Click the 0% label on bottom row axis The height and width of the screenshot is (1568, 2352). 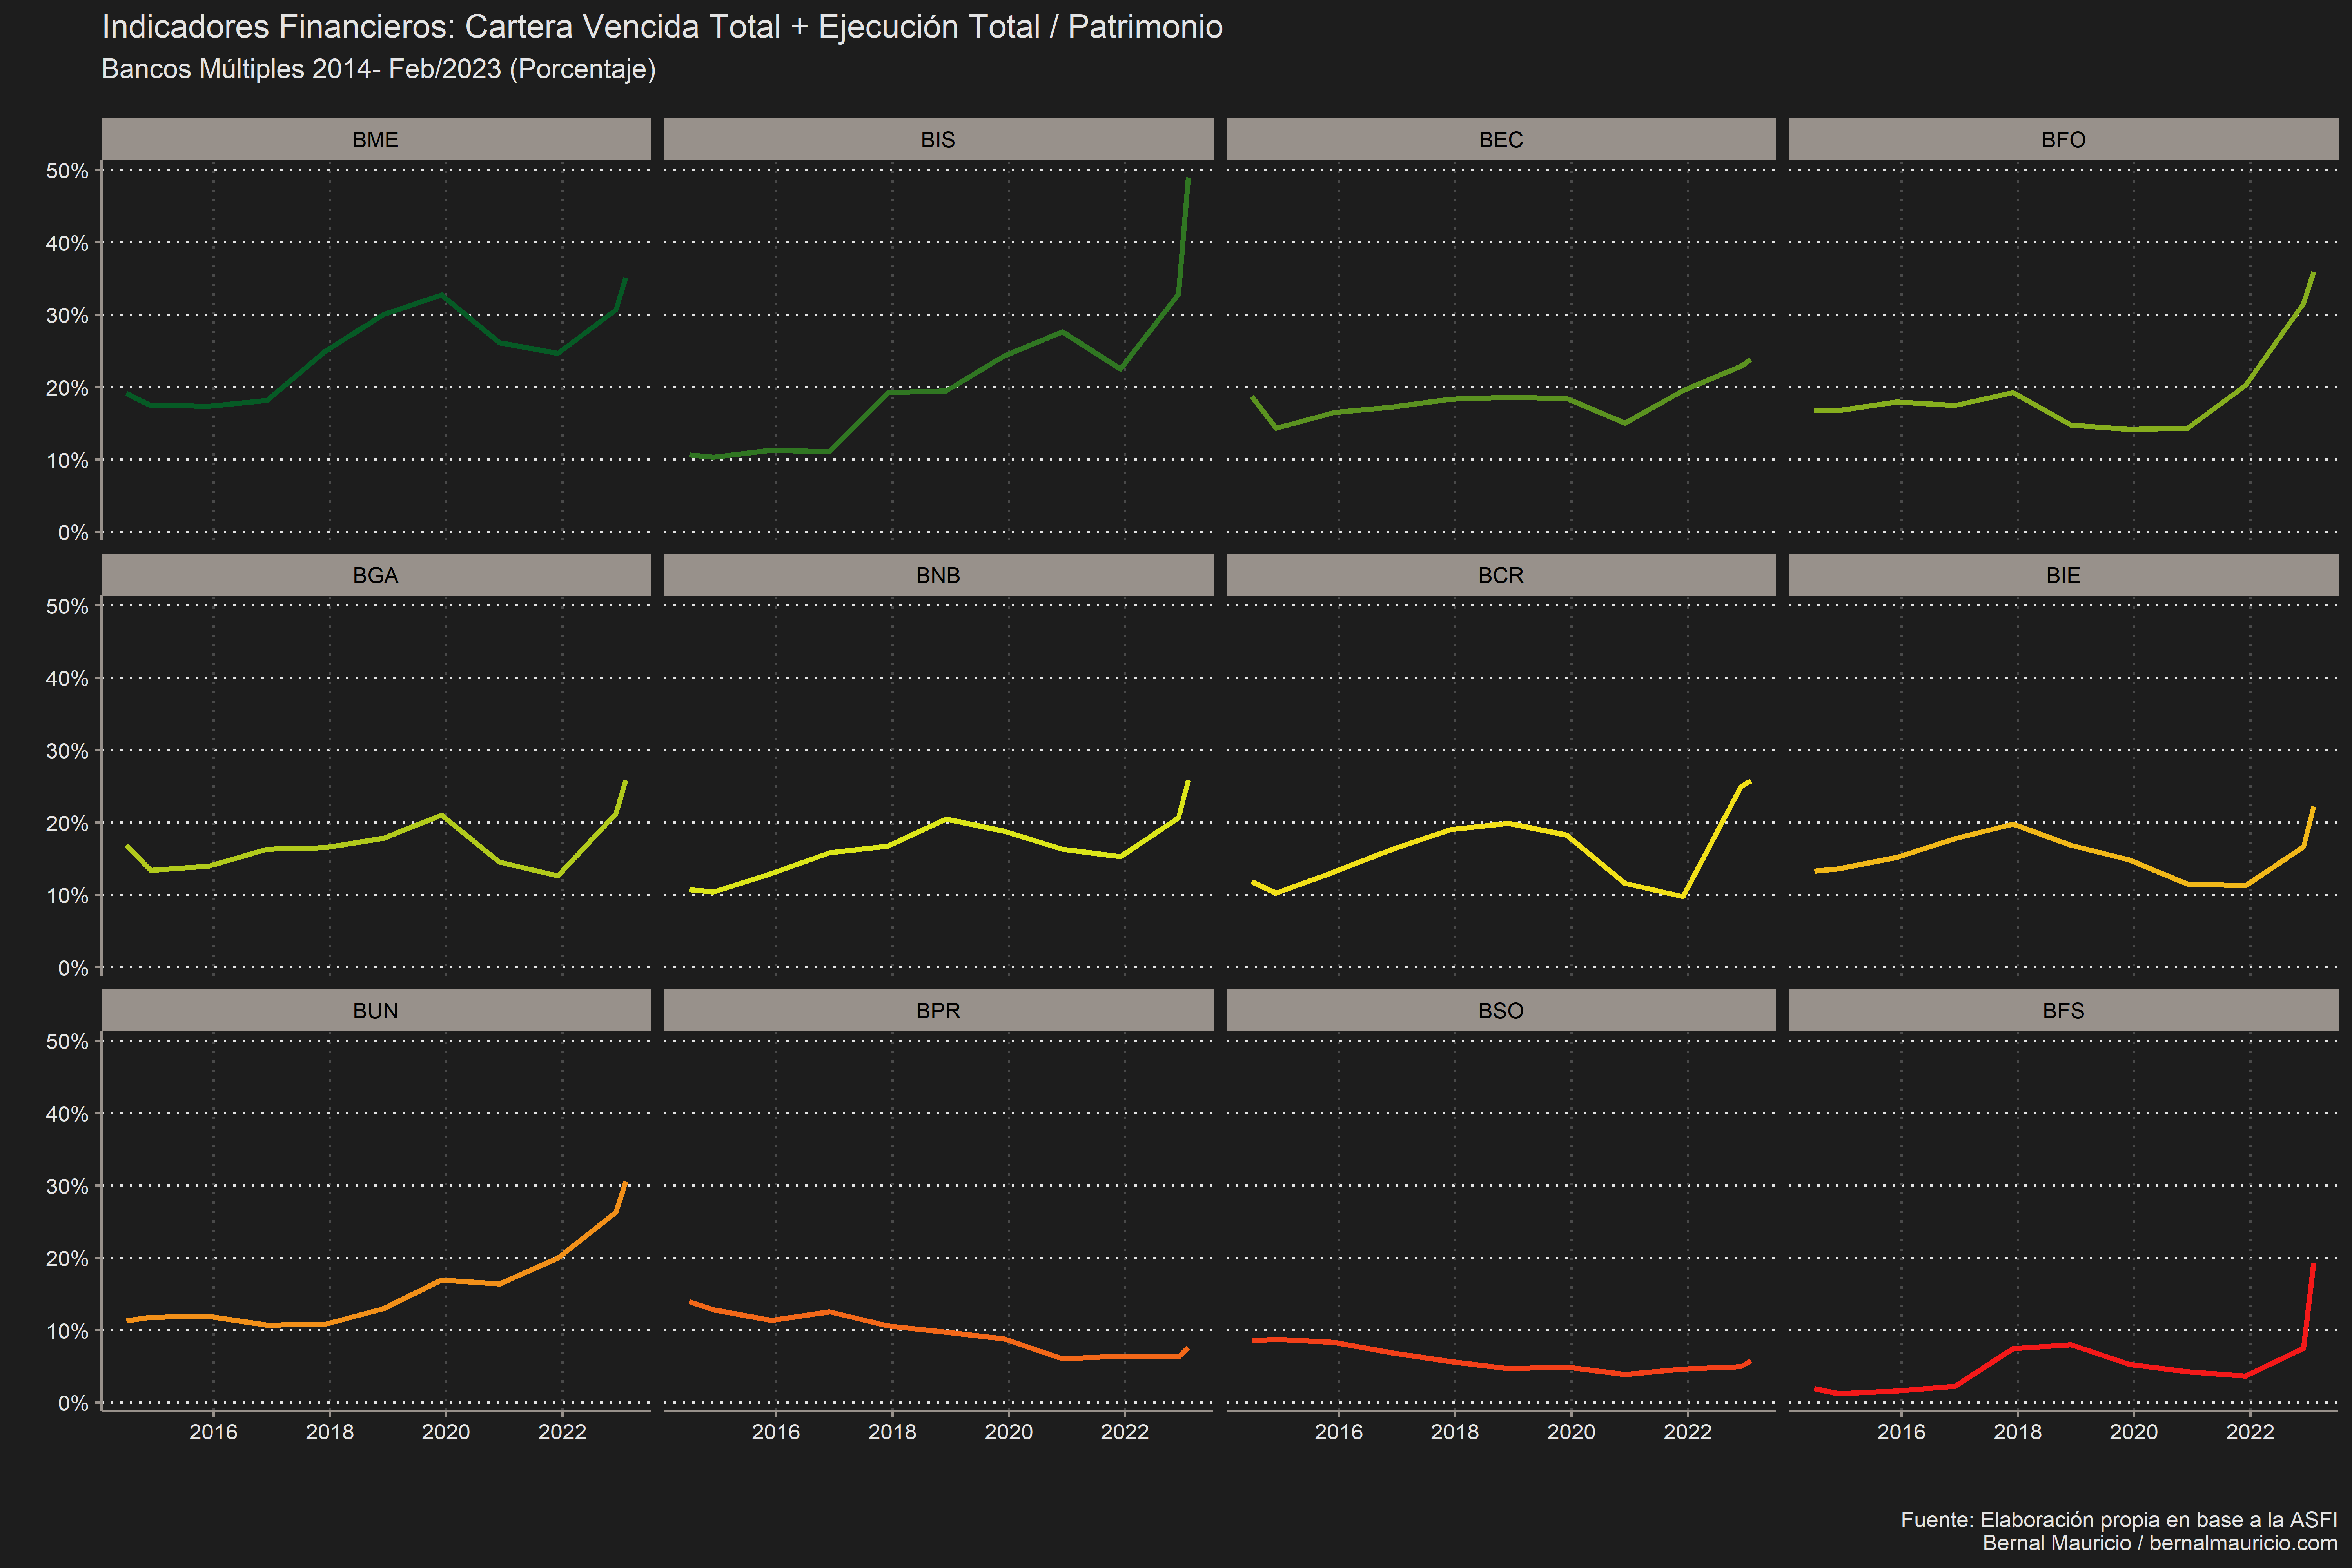tap(73, 1403)
